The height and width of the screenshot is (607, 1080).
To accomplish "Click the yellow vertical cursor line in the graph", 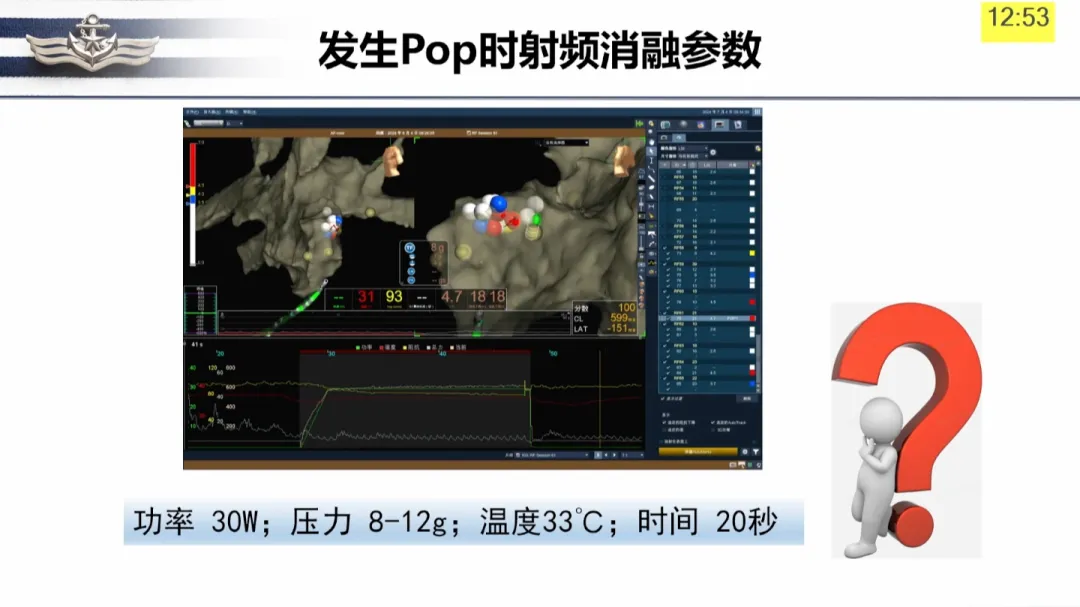I will 600,400.
